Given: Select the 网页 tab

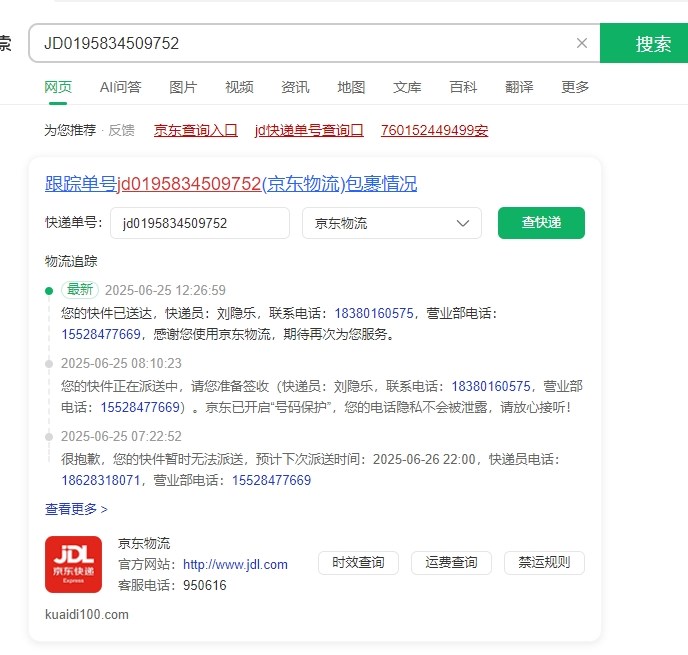Looking at the screenshot, I should [58, 87].
